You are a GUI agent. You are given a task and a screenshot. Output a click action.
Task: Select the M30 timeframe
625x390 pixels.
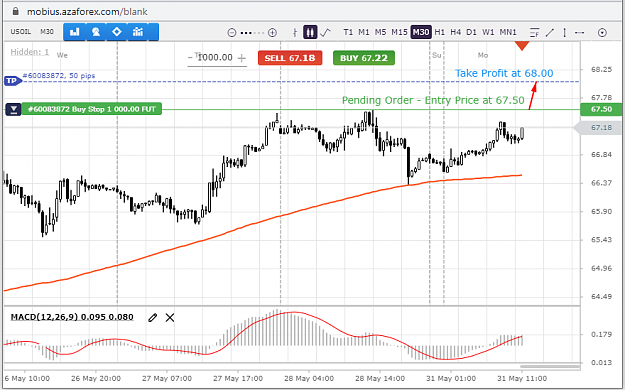421,32
